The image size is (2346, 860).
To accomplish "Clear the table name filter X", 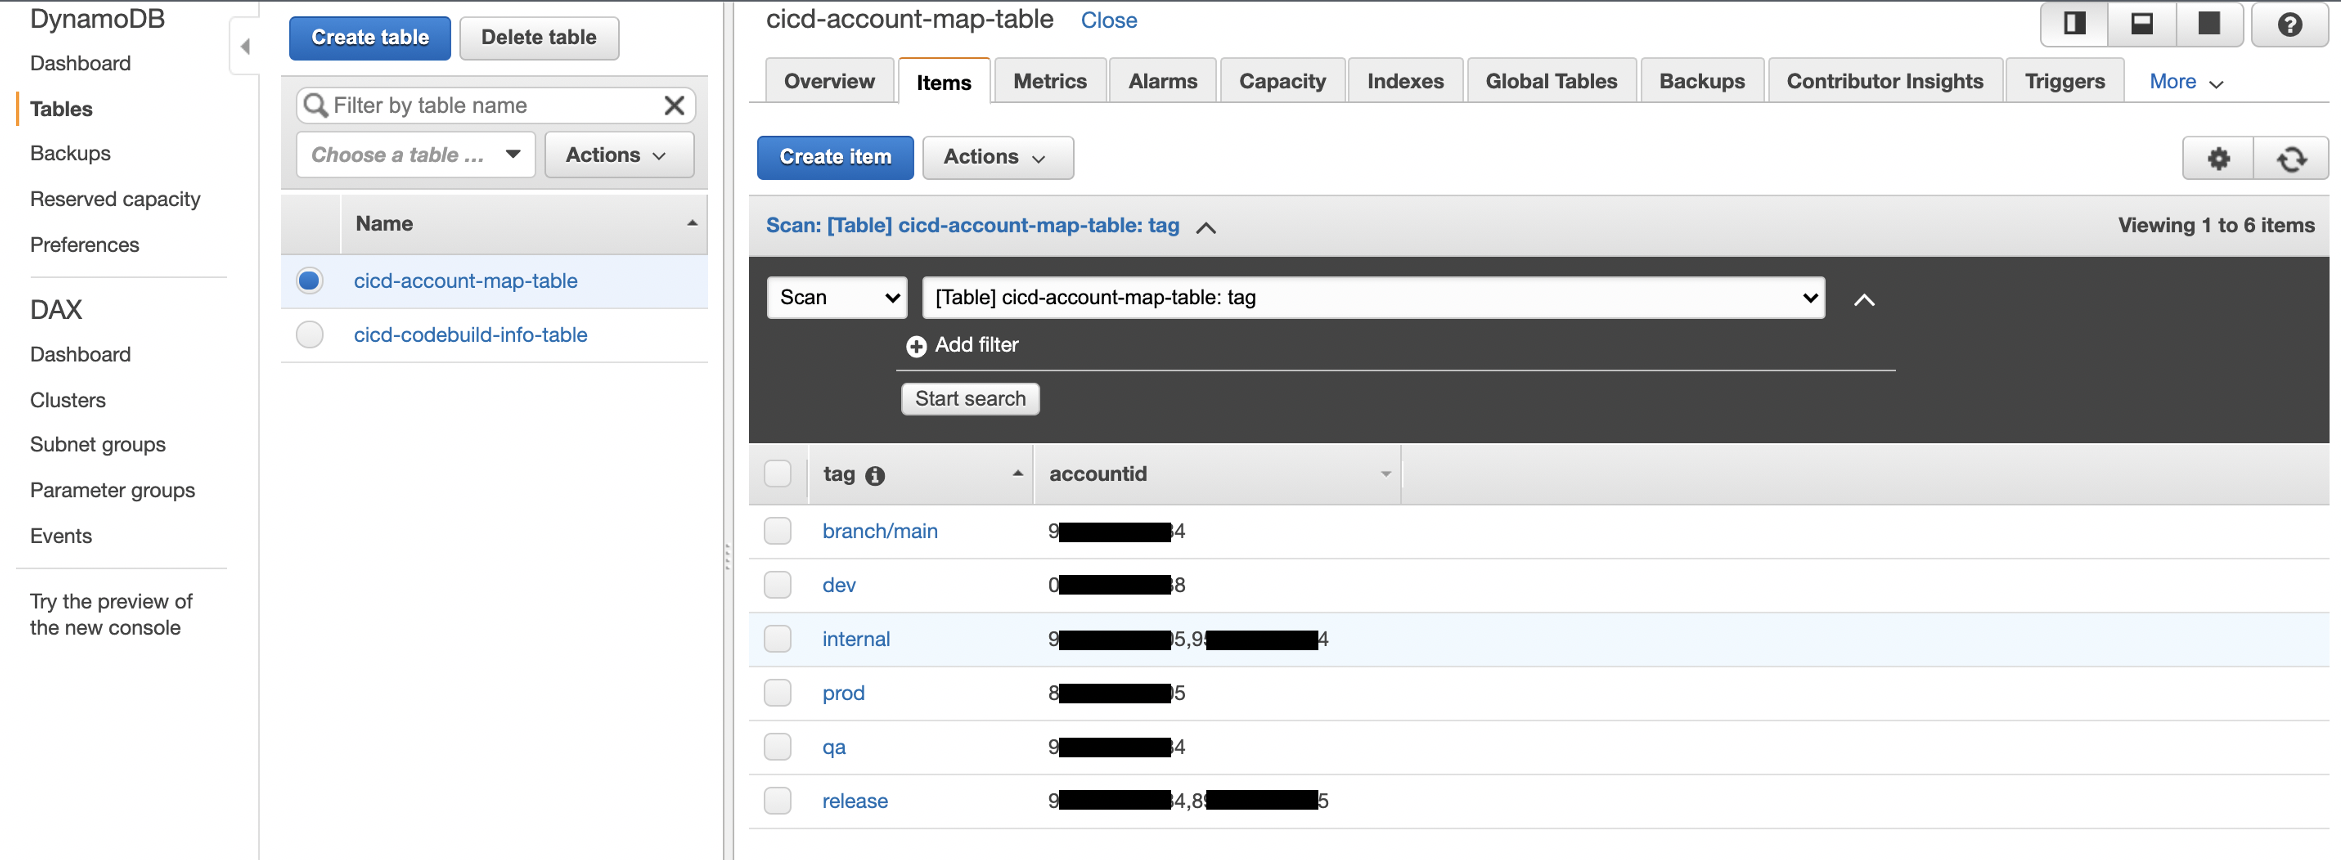I will pyautogui.click(x=674, y=105).
